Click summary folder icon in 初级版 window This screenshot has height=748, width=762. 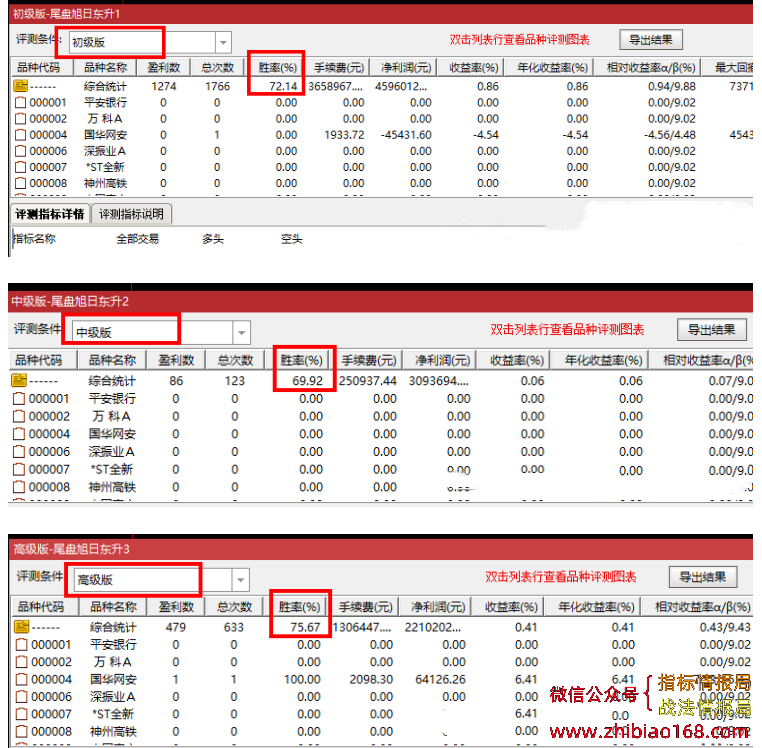pos(20,86)
